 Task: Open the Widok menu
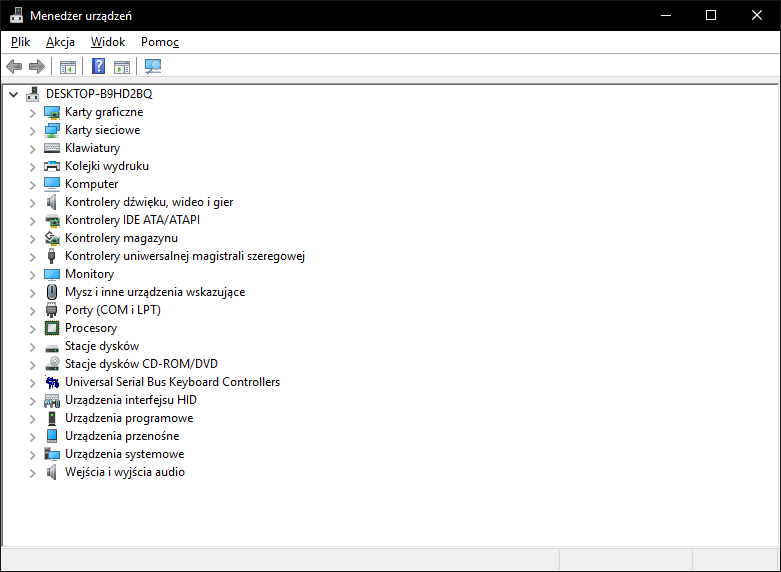[108, 42]
